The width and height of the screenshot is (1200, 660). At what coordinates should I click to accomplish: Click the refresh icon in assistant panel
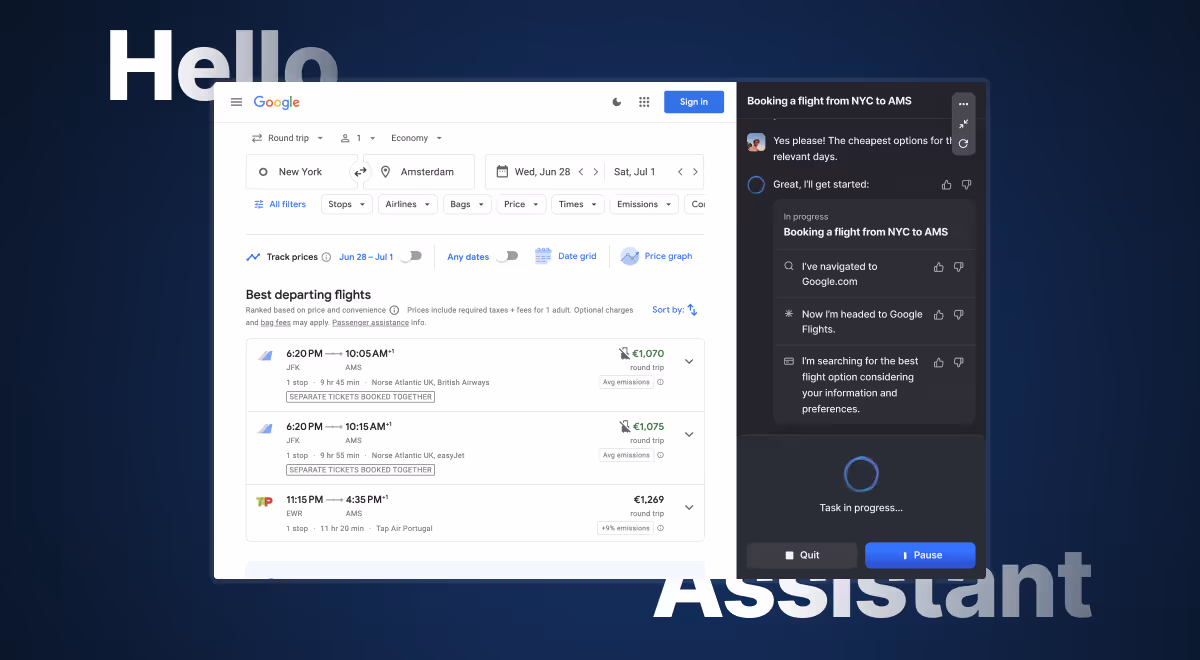tap(963, 144)
